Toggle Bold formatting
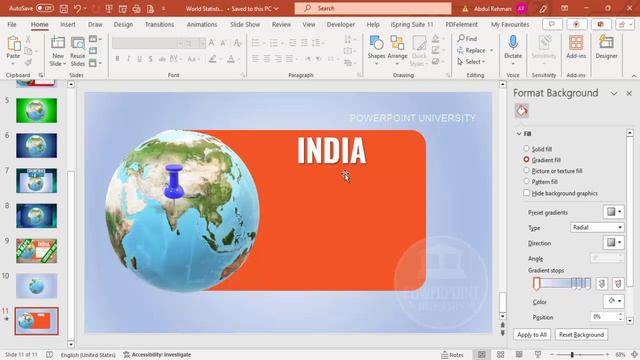Viewport: 640px width, 360px height. [x=117, y=59]
